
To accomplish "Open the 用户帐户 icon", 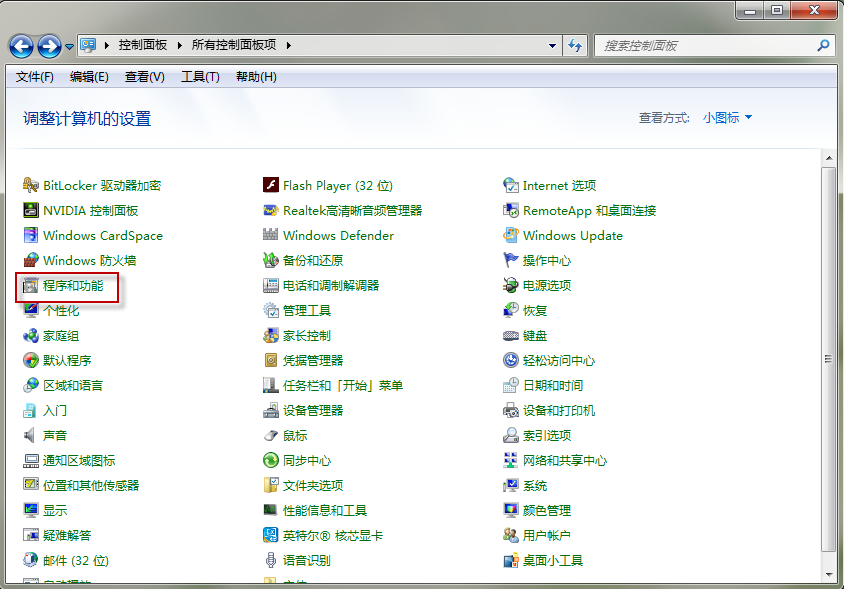I will coord(510,535).
